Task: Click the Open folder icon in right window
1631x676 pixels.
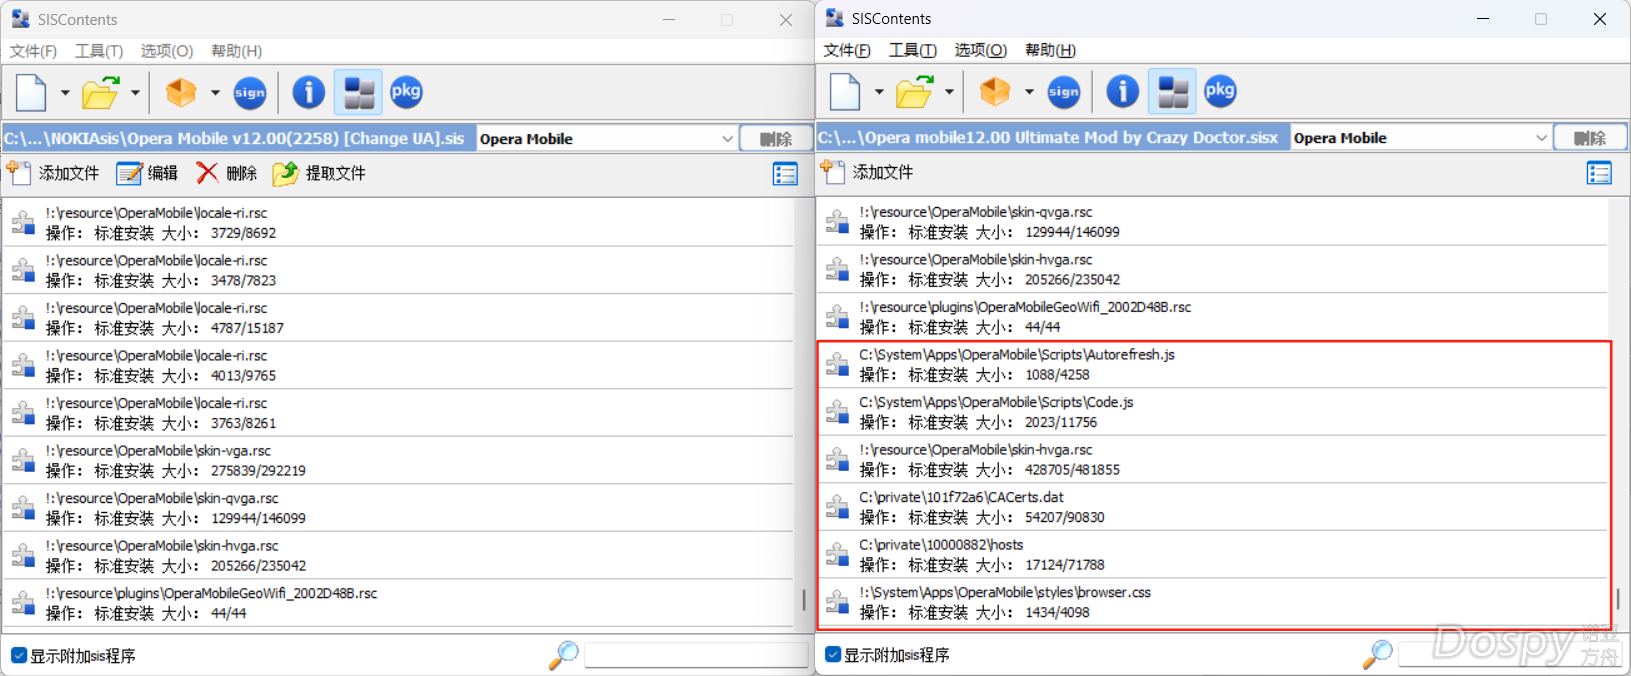Action: tap(915, 92)
